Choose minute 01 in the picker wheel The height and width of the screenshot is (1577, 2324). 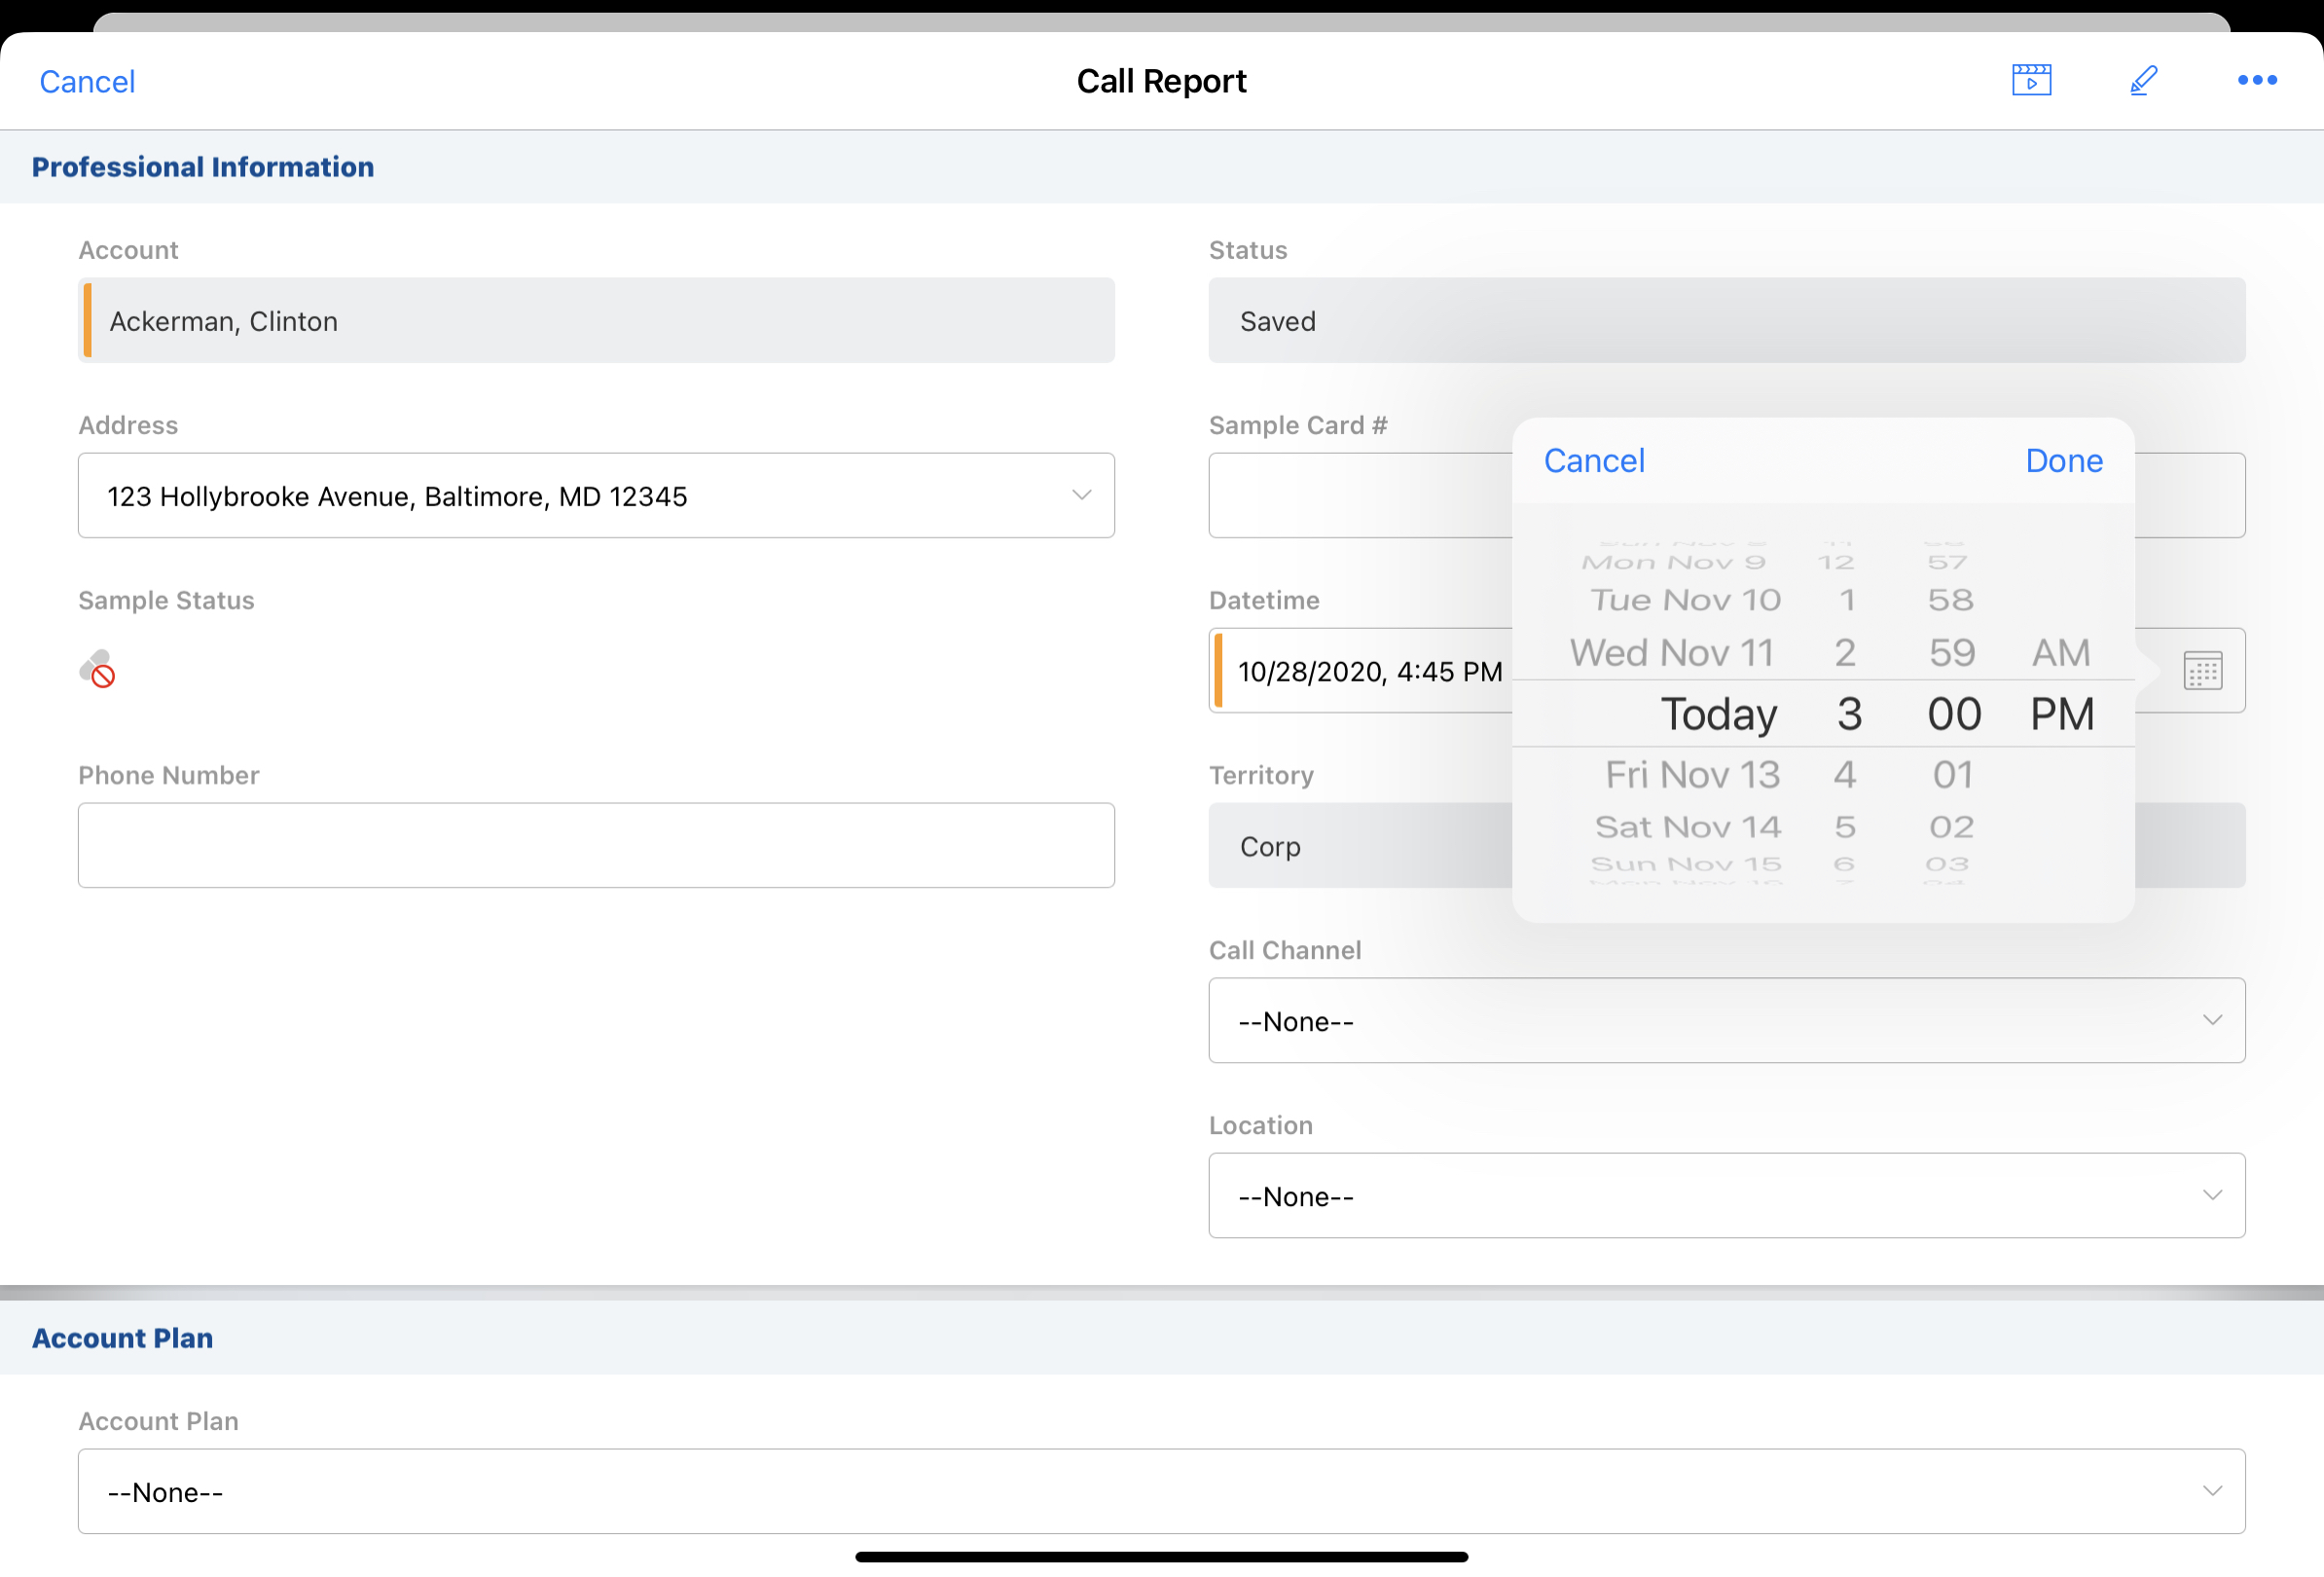click(1952, 775)
